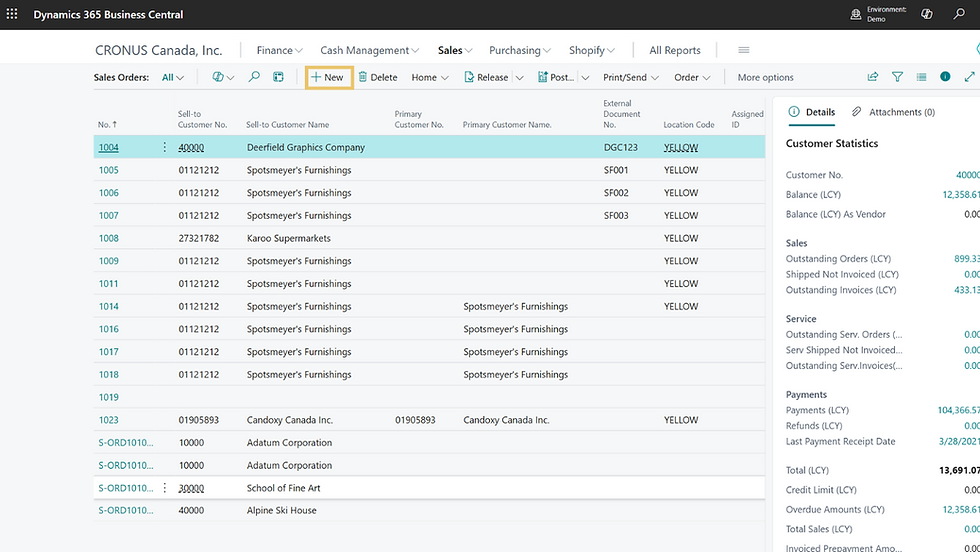The width and height of the screenshot is (980, 552).
Task: Expand the Shopify menu
Action: [x=591, y=50]
